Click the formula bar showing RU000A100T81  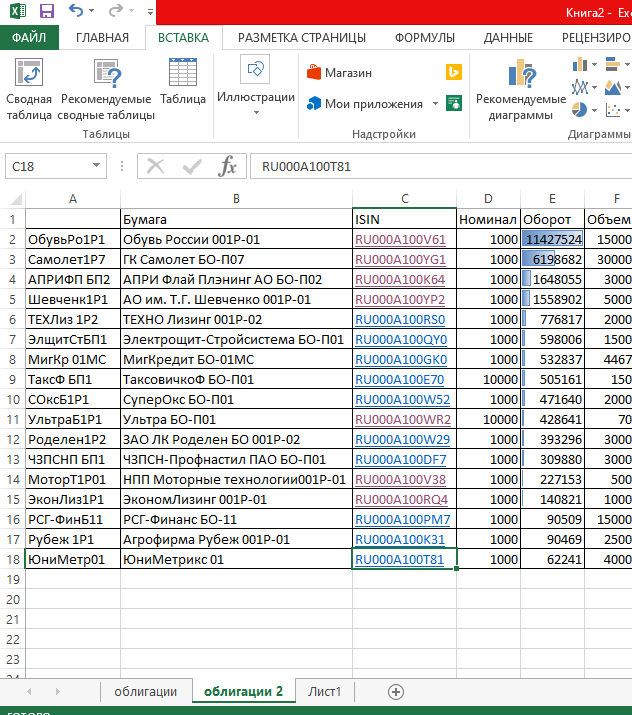[440, 166]
